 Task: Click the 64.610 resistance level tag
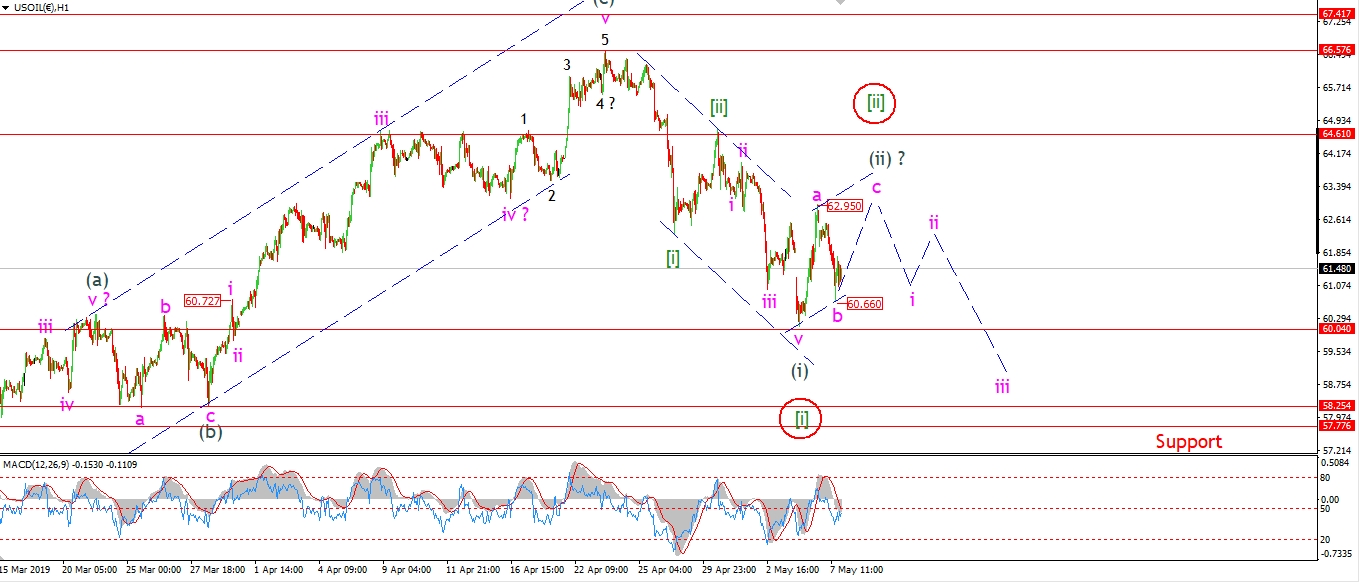point(1336,133)
